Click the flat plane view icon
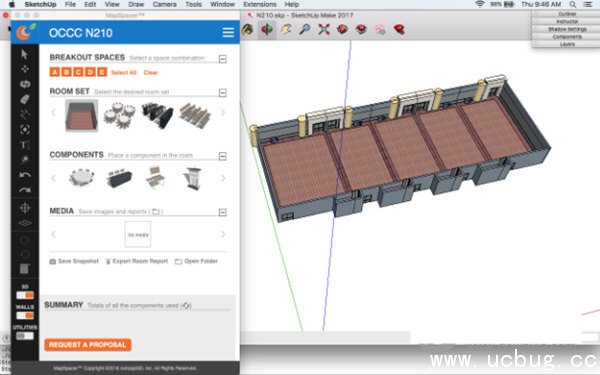Viewport: 600px width, 375px height. (x=25, y=223)
